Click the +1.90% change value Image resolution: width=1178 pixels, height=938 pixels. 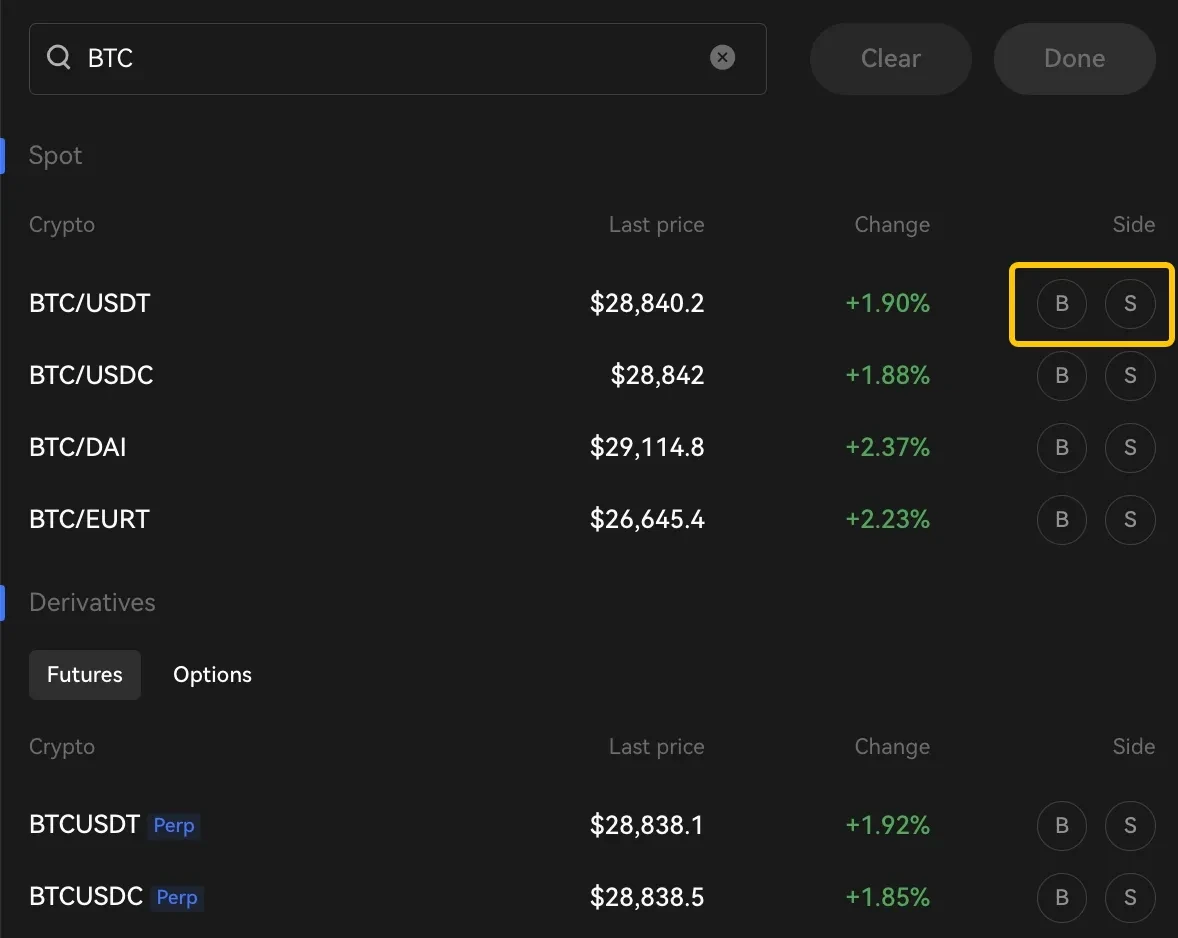click(887, 303)
